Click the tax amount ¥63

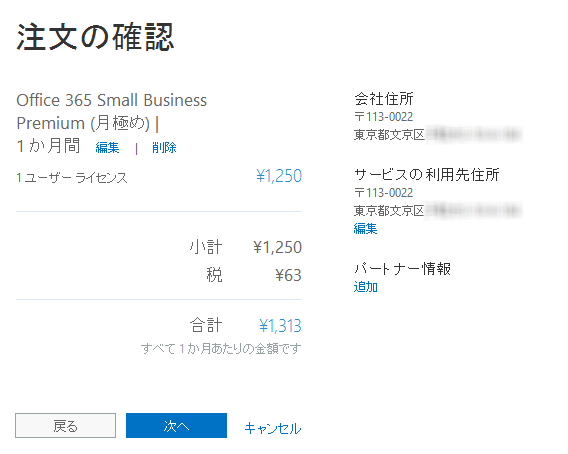[288, 275]
